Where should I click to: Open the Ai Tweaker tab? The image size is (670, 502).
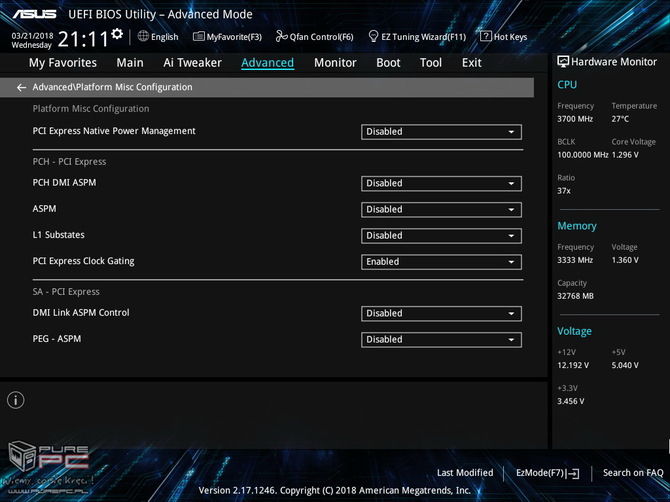pyautogui.click(x=192, y=63)
